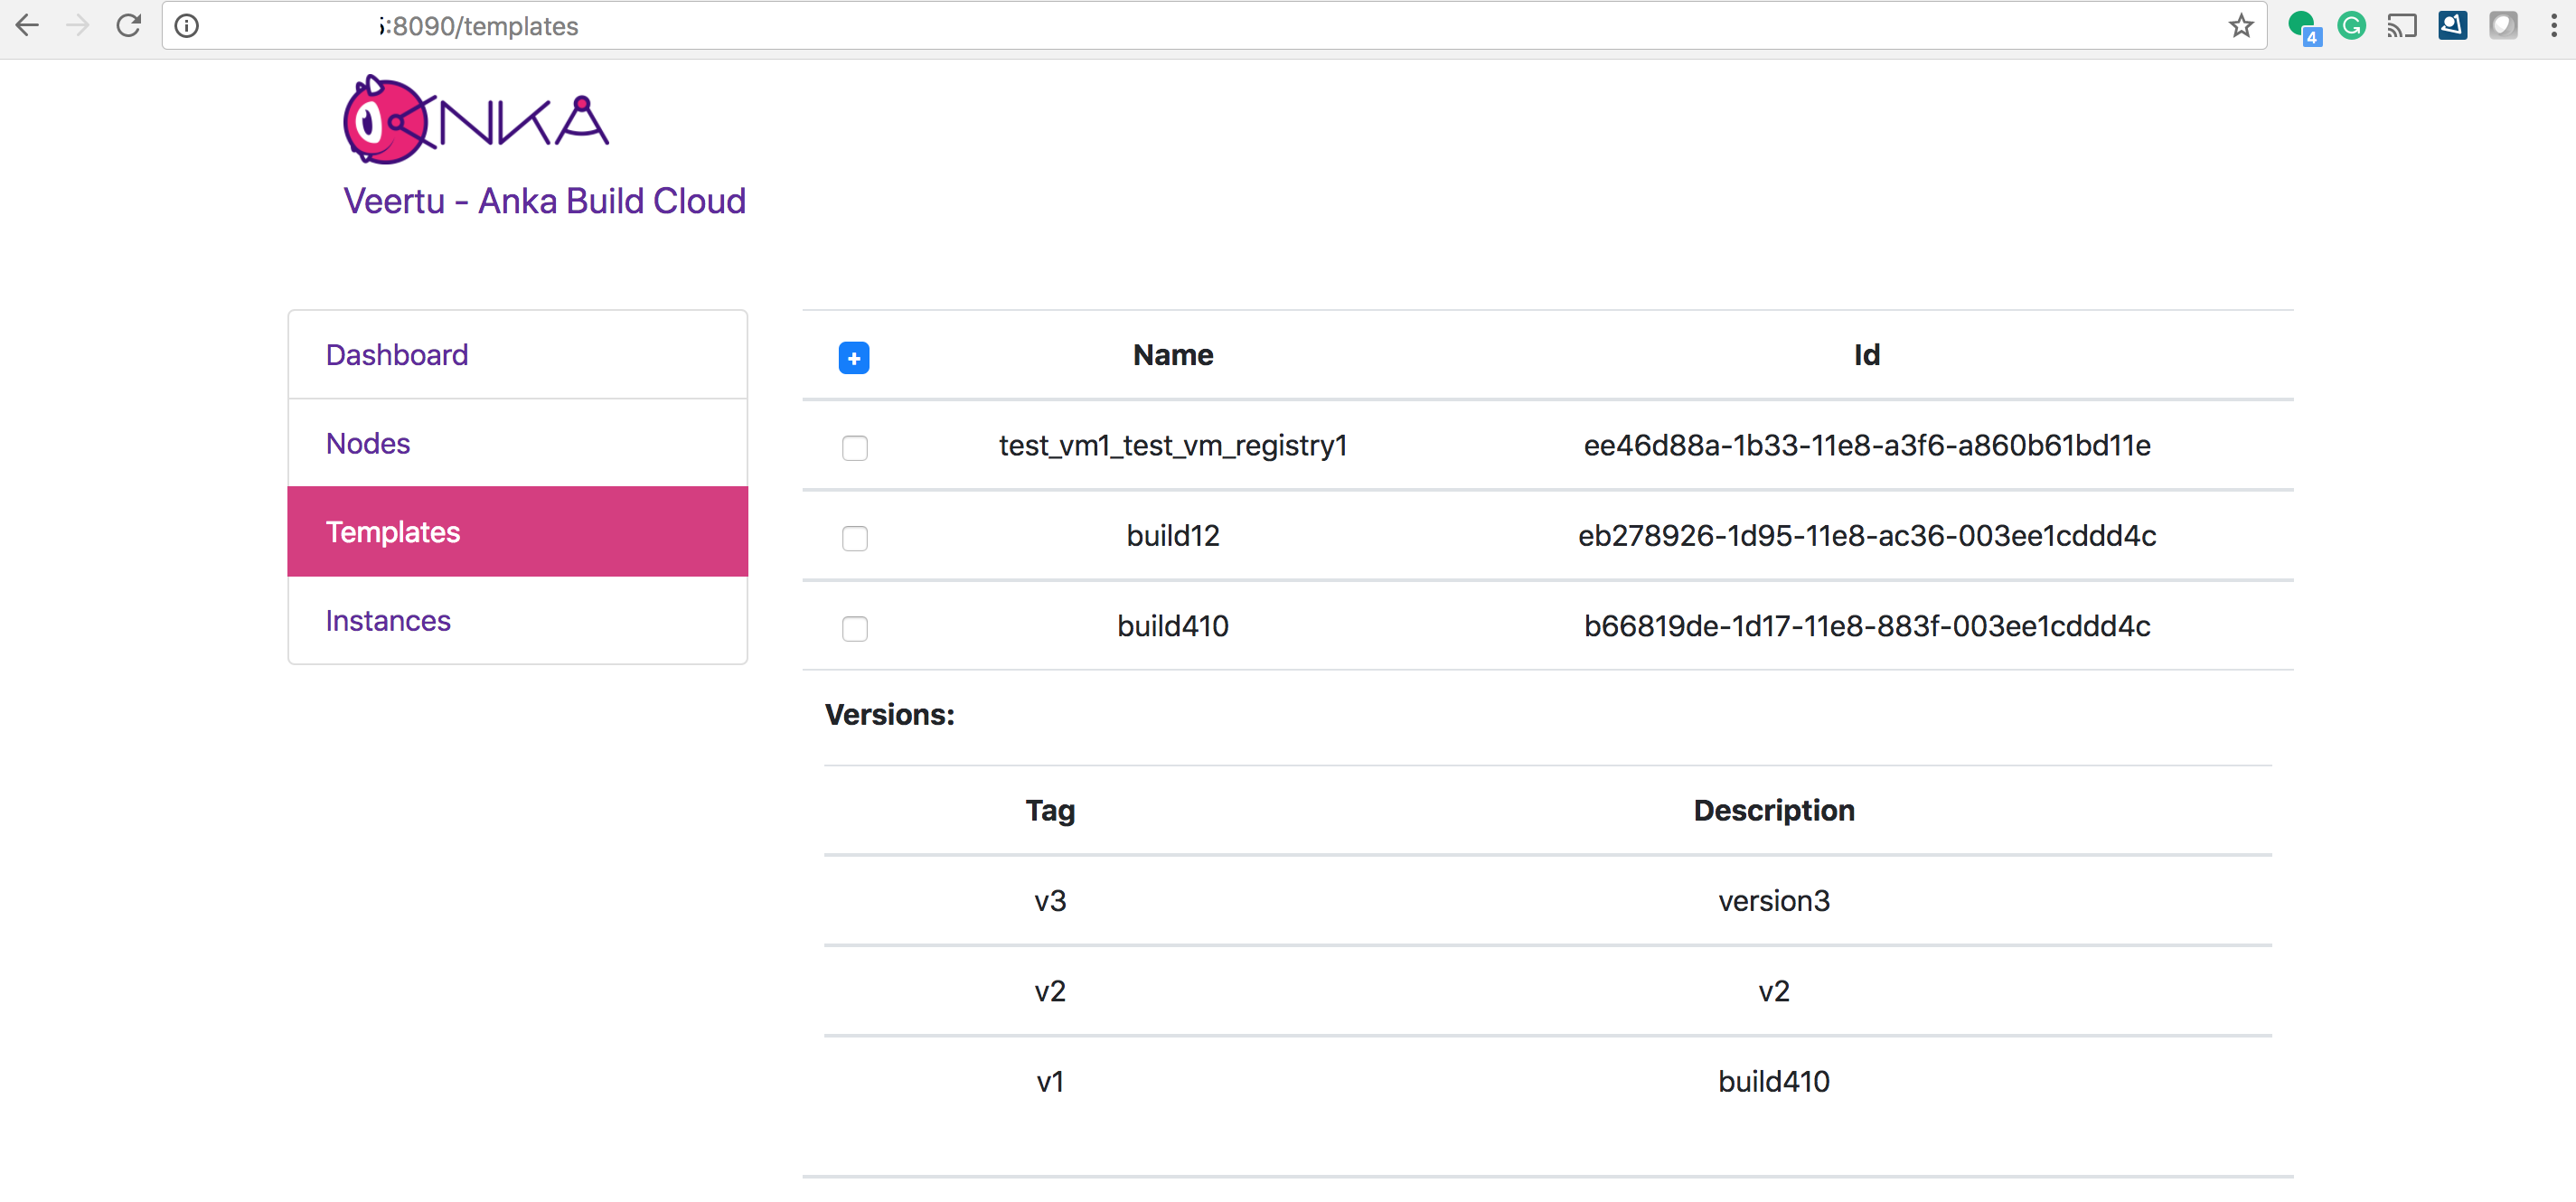This screenshot has width=2576, height=1202.
Task: Click Veertu - Anka Build Cloud title link
Action: [x=544, y=200]
